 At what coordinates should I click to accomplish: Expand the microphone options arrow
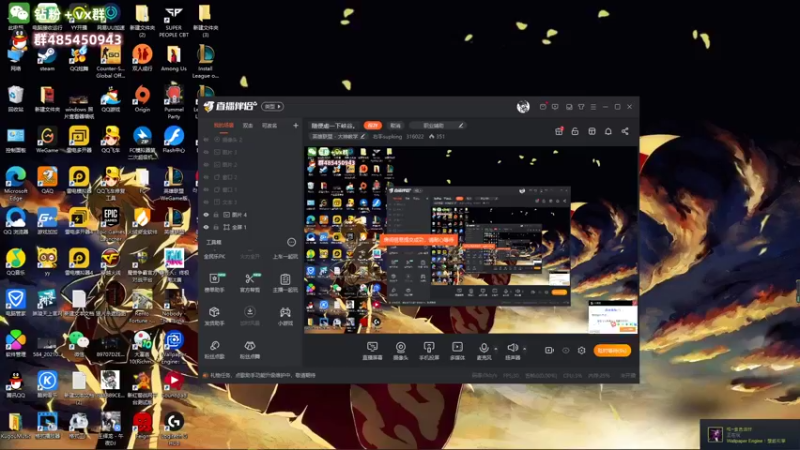pos(496,349)
